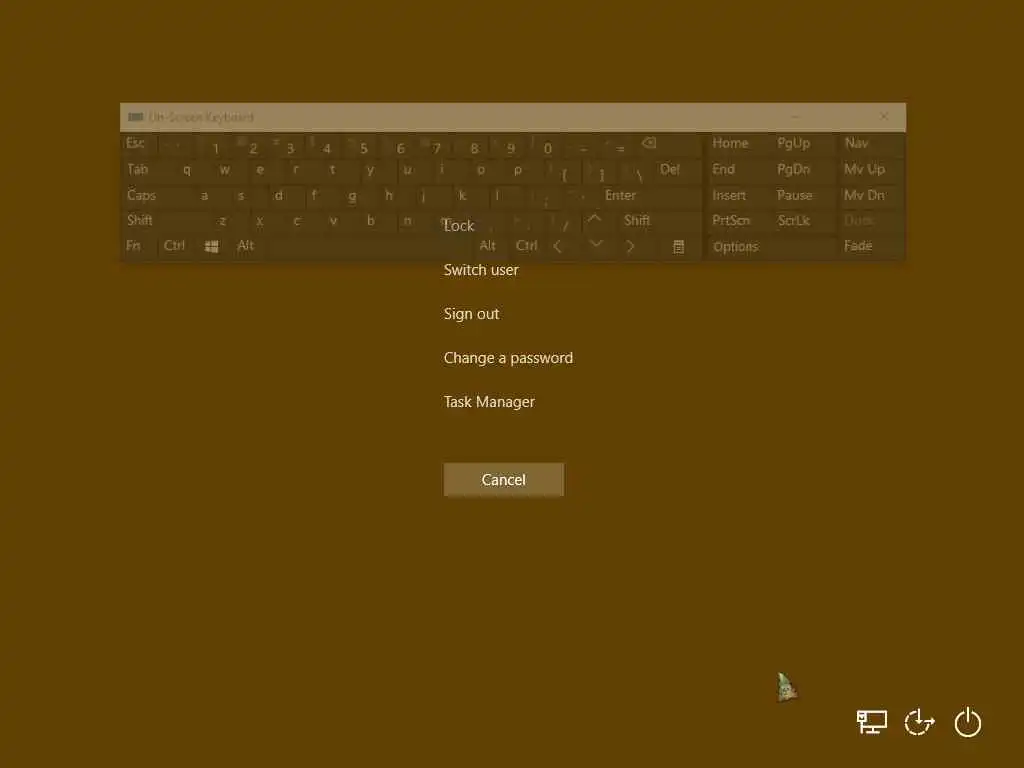Click the right Ctrl key near arrow keys
Screen dimensions: 1024x768
(526, 246)
